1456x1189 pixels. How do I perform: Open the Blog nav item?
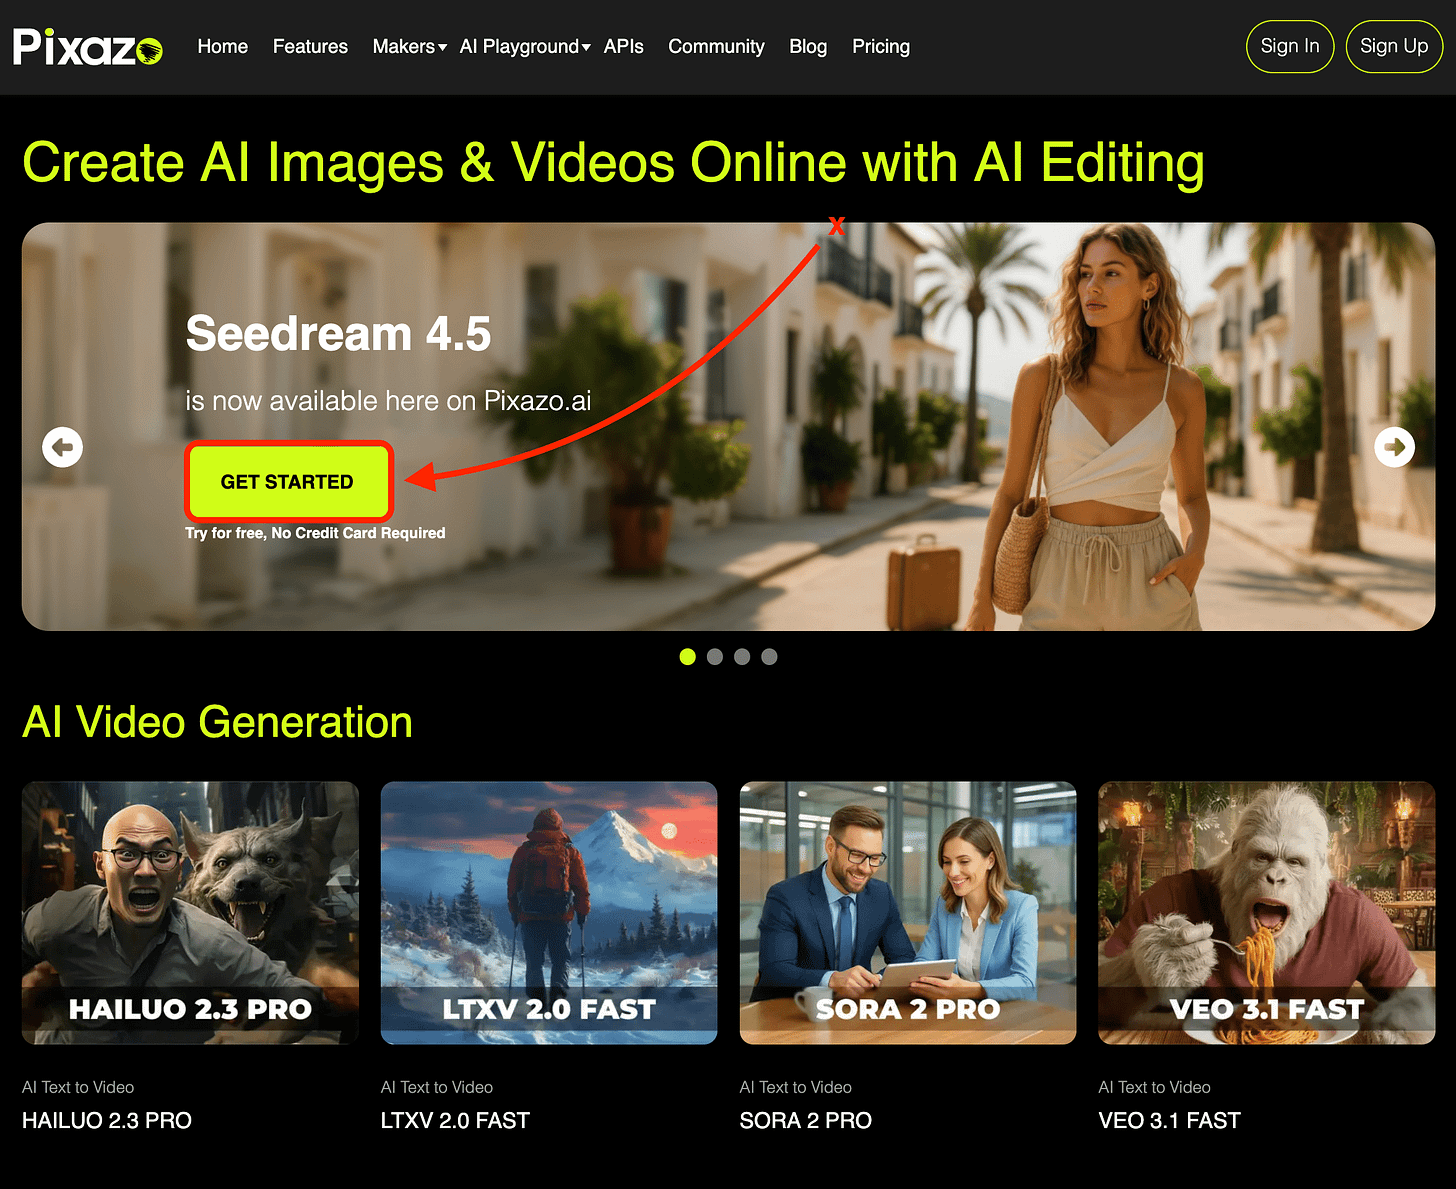pos(808,47)
